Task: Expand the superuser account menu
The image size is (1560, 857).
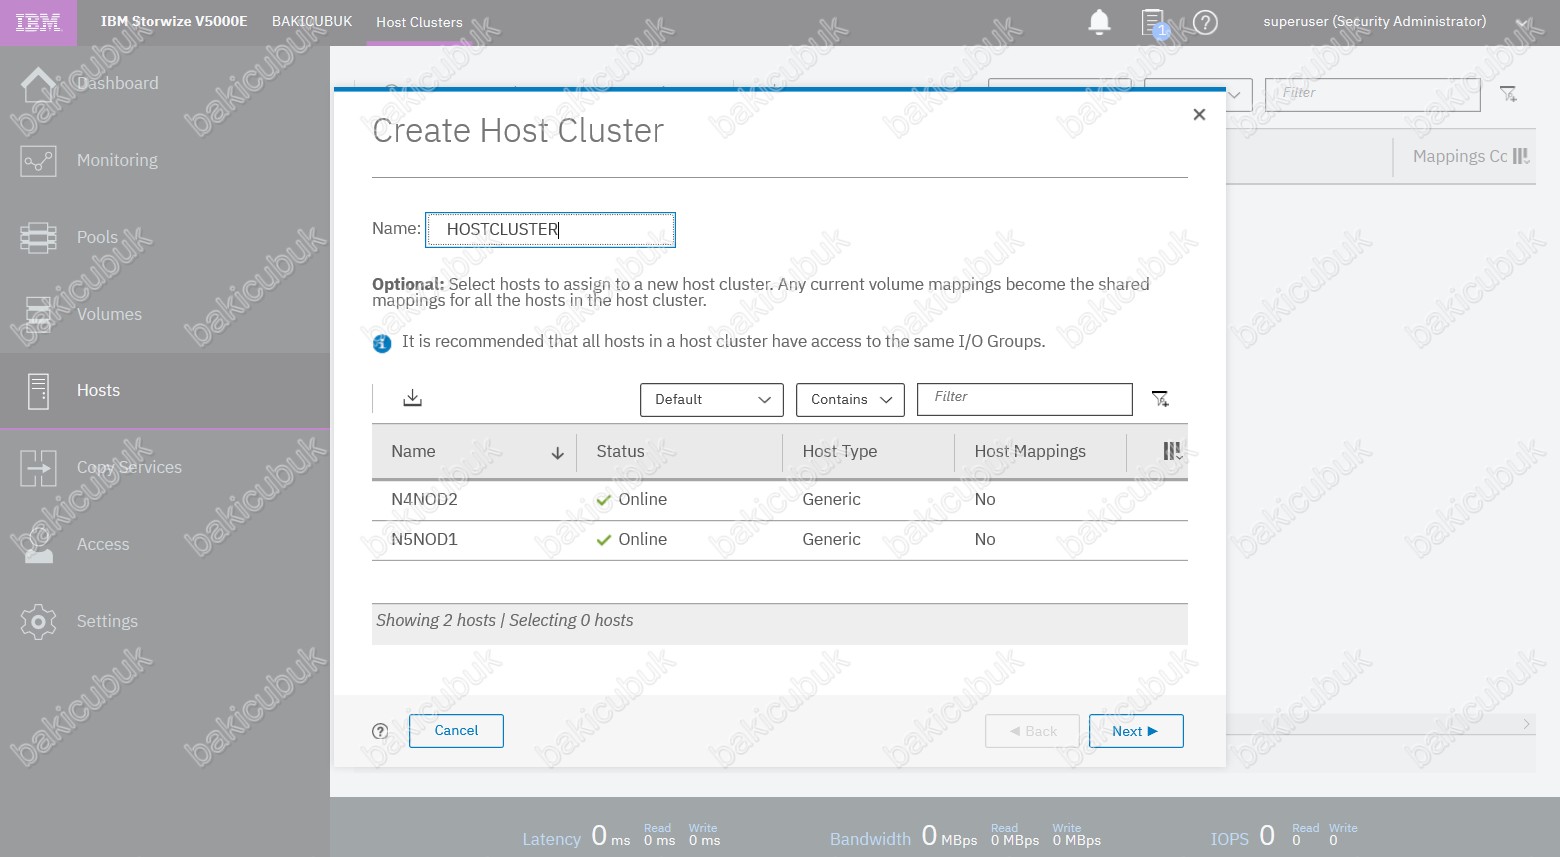Action: 1523,22
